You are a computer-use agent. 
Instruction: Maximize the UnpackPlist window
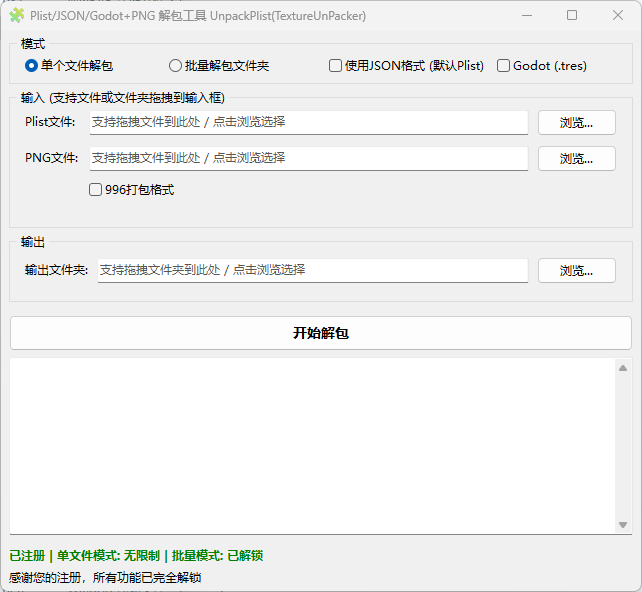[572, 16]
